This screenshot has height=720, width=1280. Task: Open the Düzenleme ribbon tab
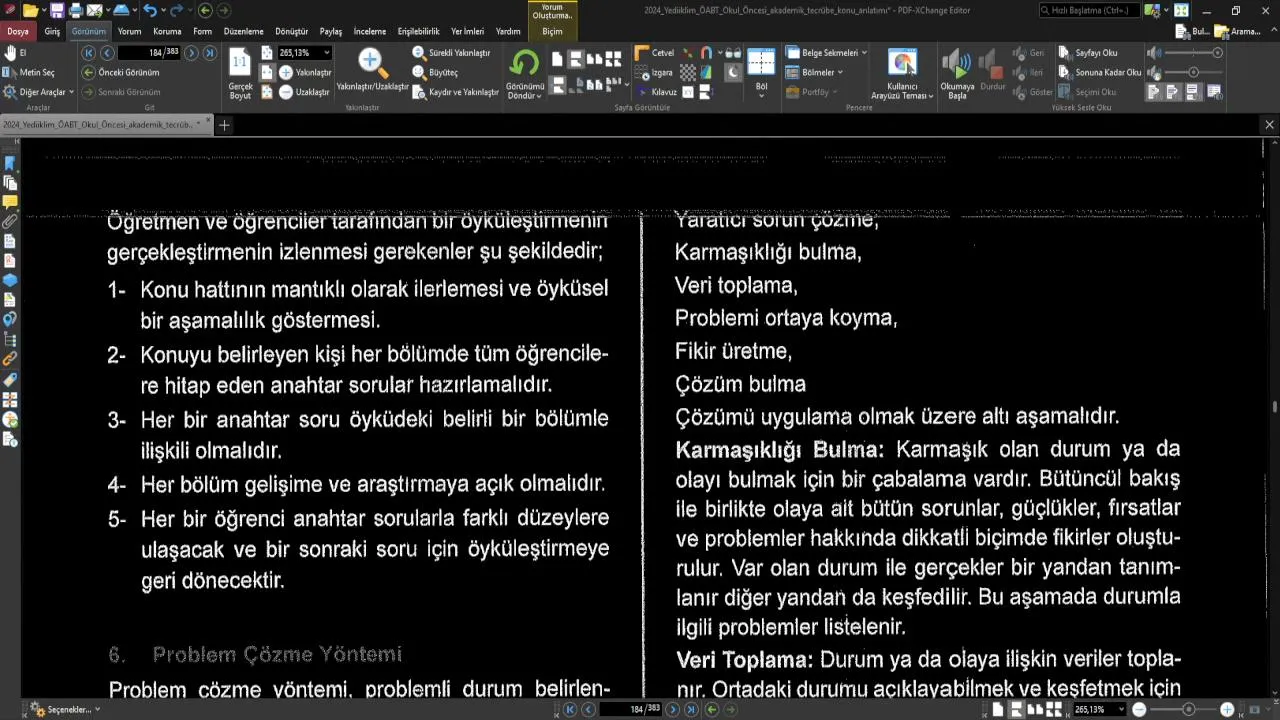[243, 31]
